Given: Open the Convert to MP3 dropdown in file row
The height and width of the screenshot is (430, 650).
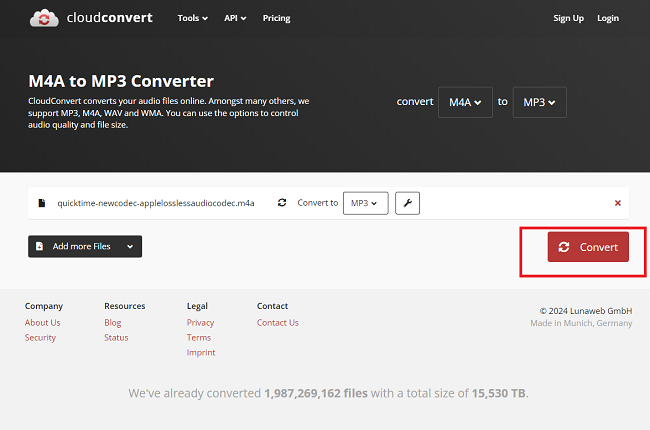Looking at the screenshot, I should pos(366,203).
